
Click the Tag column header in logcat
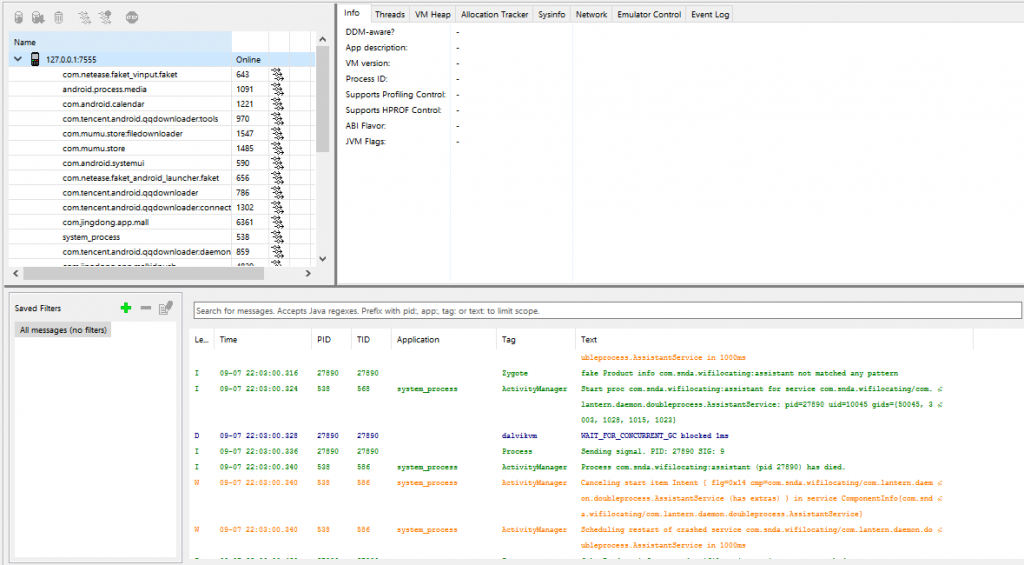point(536,340)
